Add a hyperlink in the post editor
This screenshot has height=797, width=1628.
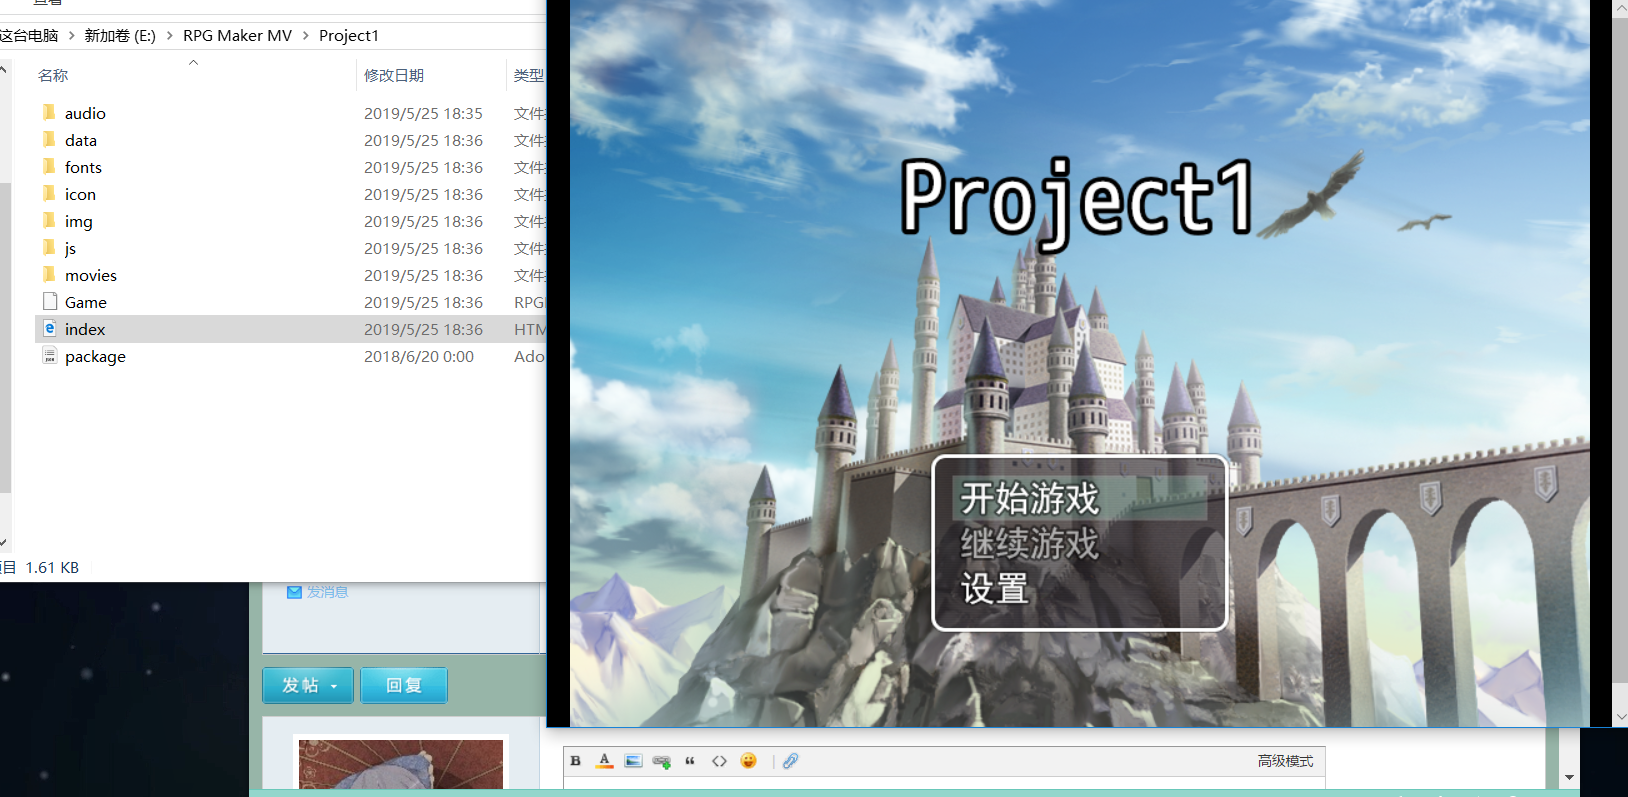pos(661,761)
